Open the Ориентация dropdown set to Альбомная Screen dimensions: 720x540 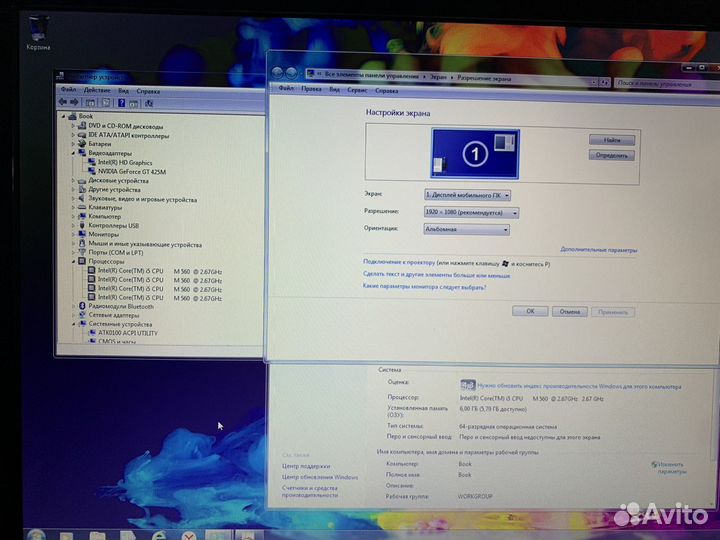pos(466,229)
